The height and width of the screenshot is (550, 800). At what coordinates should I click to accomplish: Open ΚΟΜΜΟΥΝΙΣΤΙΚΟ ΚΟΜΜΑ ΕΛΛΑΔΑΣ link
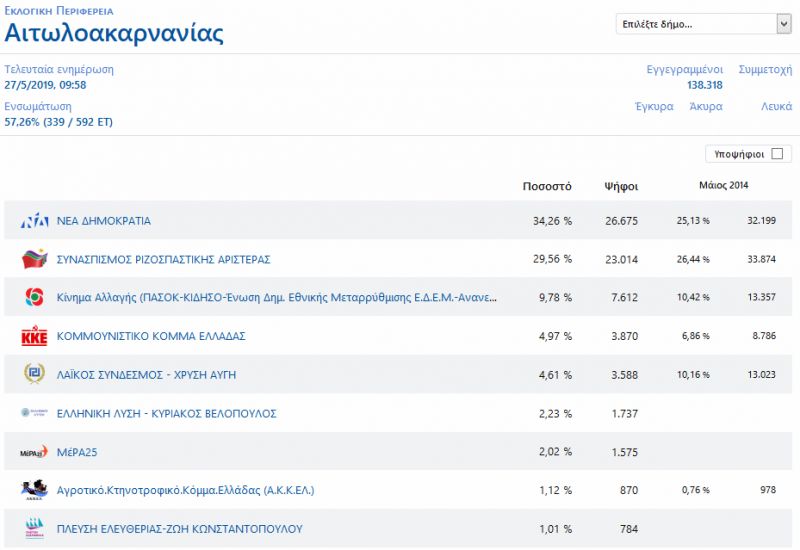[151, 336]
